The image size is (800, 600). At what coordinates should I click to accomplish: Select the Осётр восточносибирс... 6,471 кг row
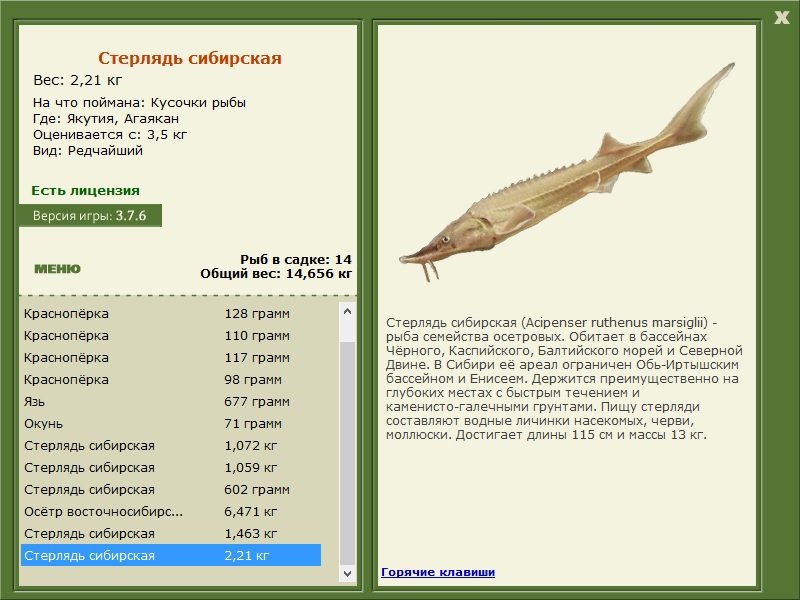[x=171, y=511]
